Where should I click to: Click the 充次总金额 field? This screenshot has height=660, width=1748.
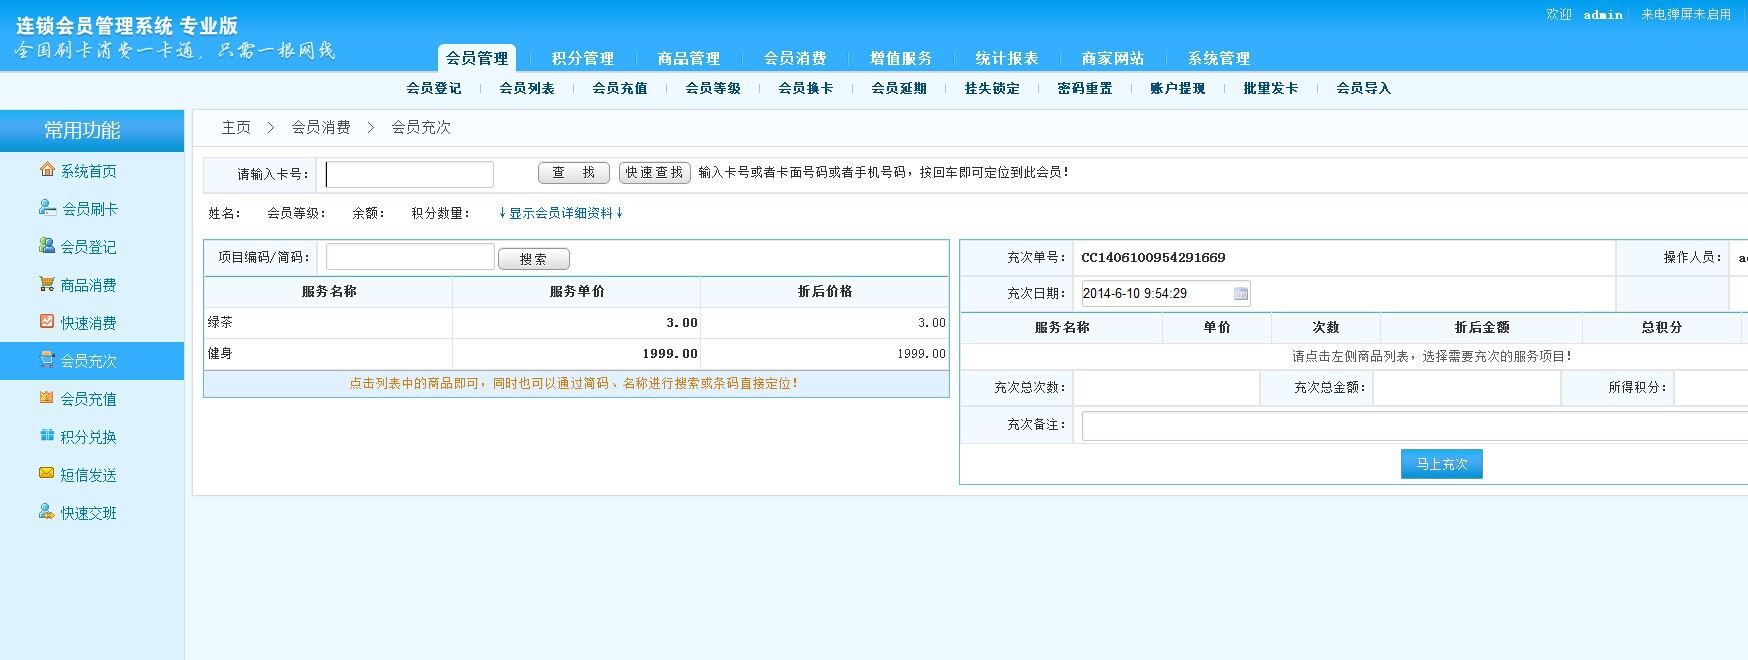tap(1467, 387)
